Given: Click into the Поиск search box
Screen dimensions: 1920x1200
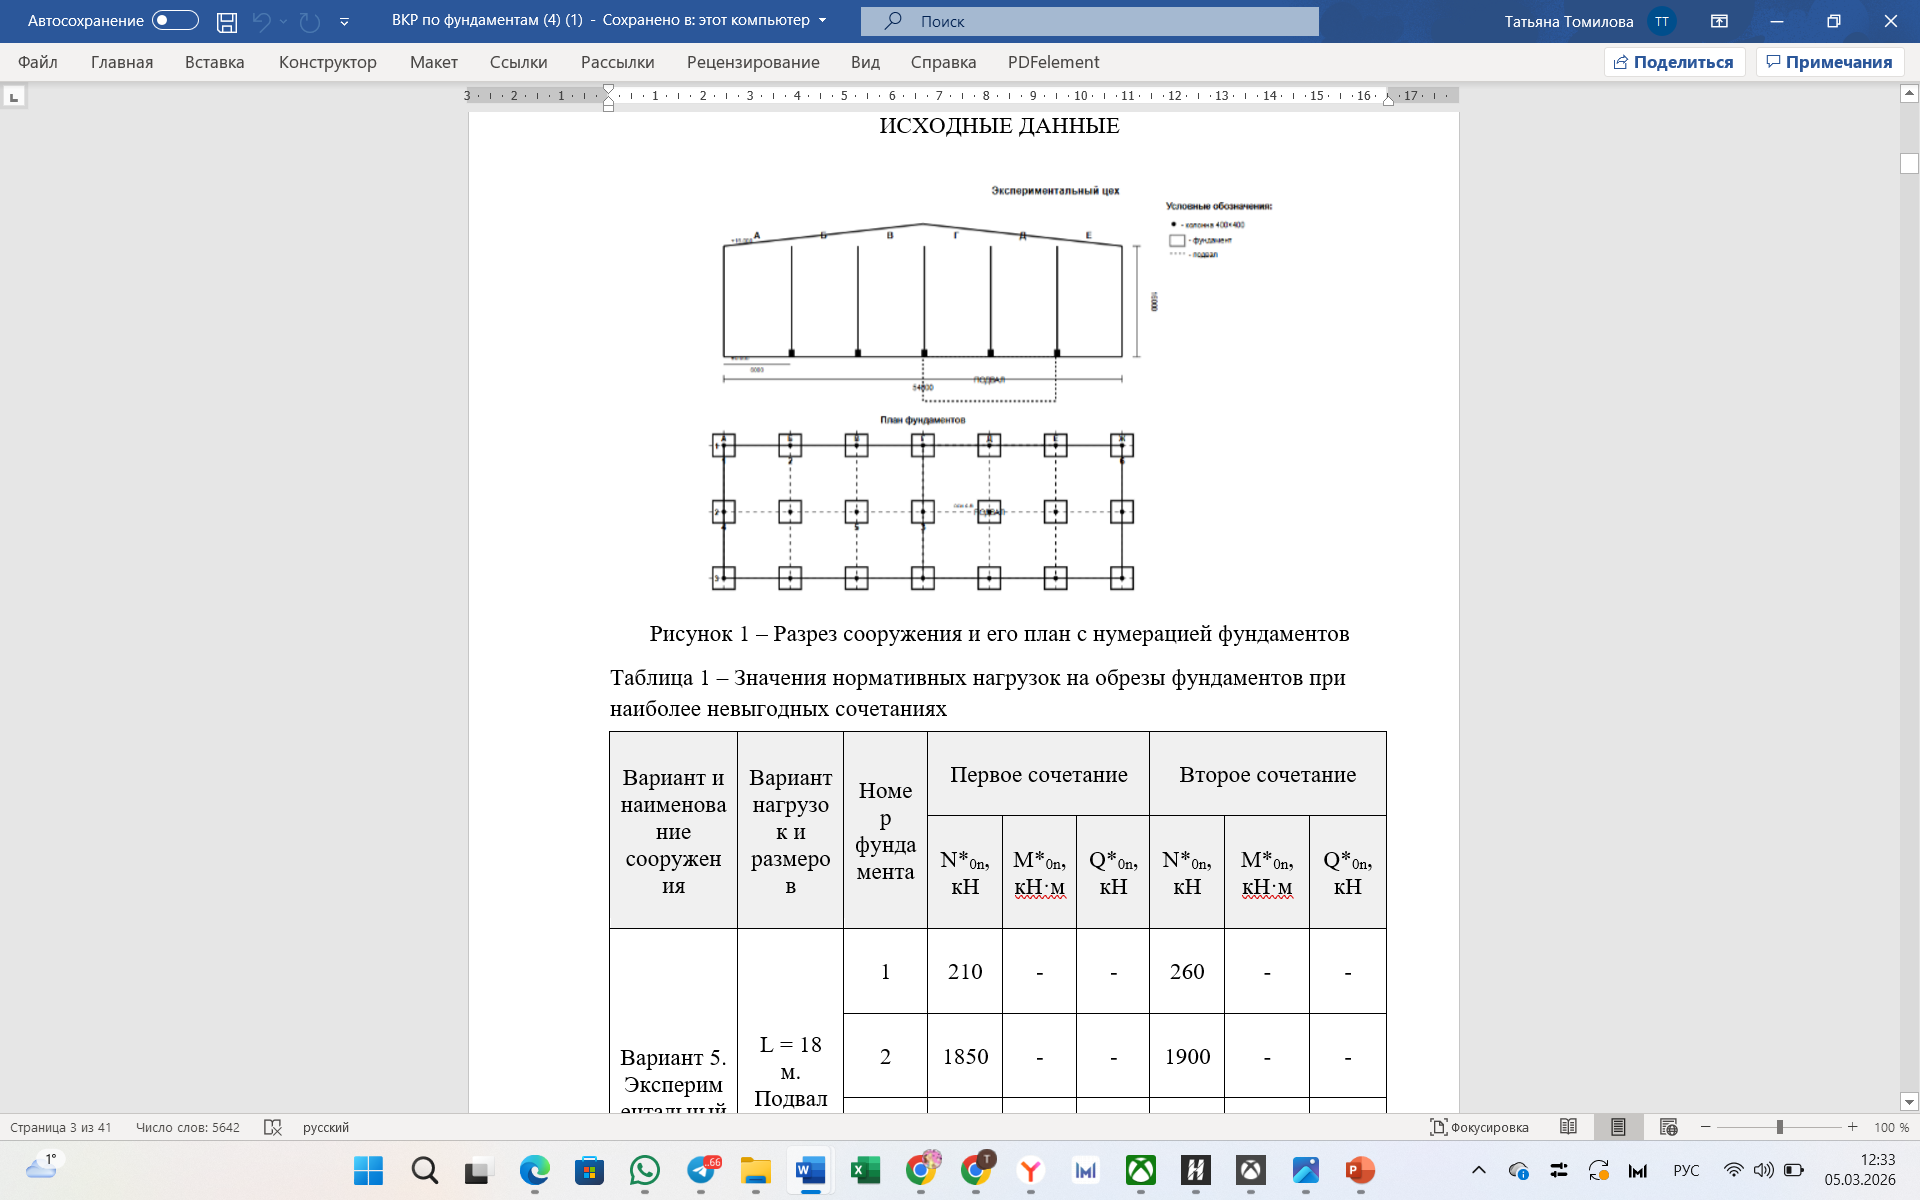Looking at the screenshot, I should pos(1090,21).
